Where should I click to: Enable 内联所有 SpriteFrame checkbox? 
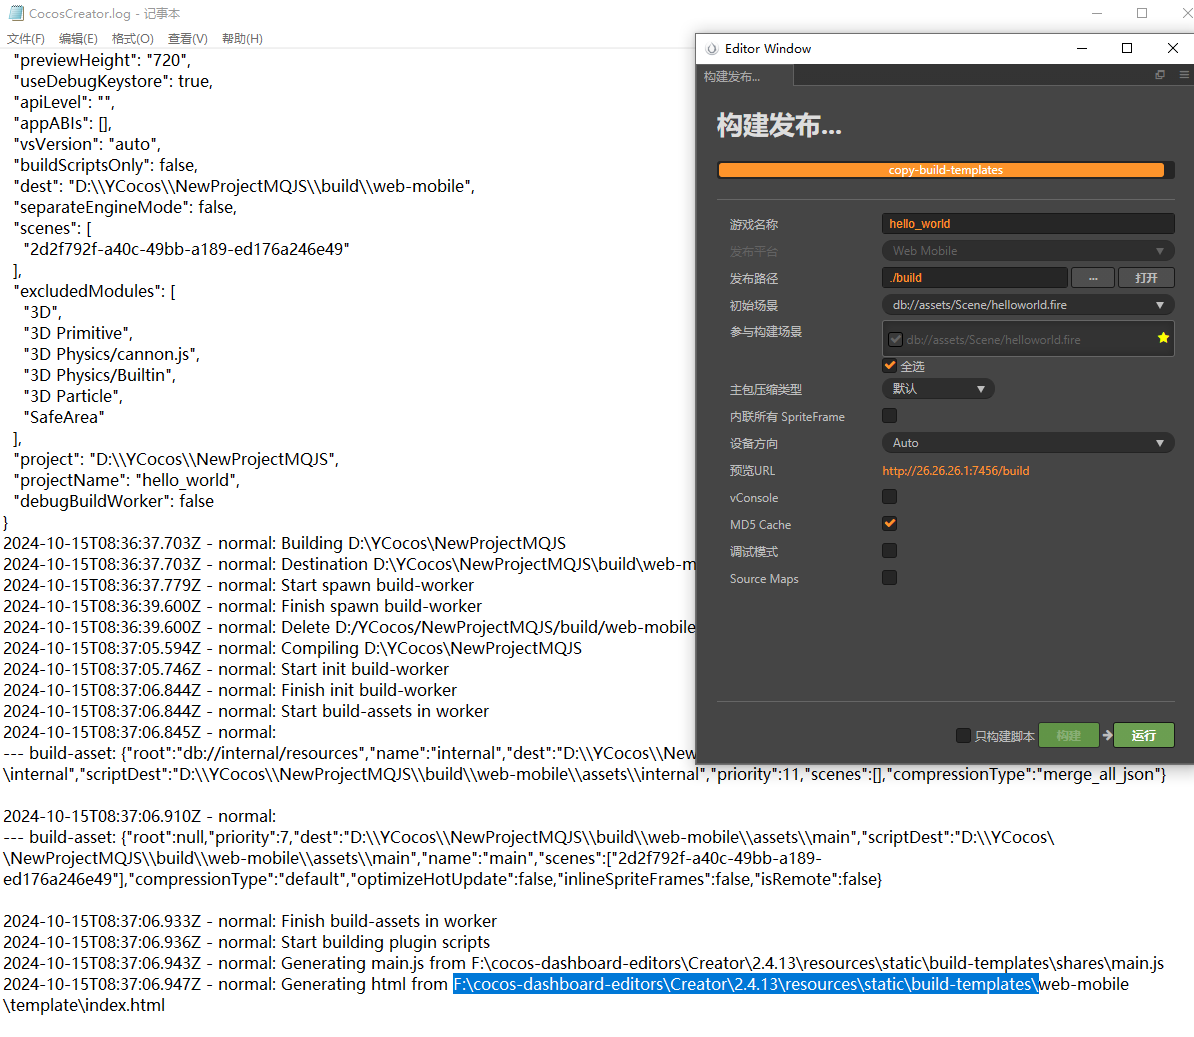[889, 416]
